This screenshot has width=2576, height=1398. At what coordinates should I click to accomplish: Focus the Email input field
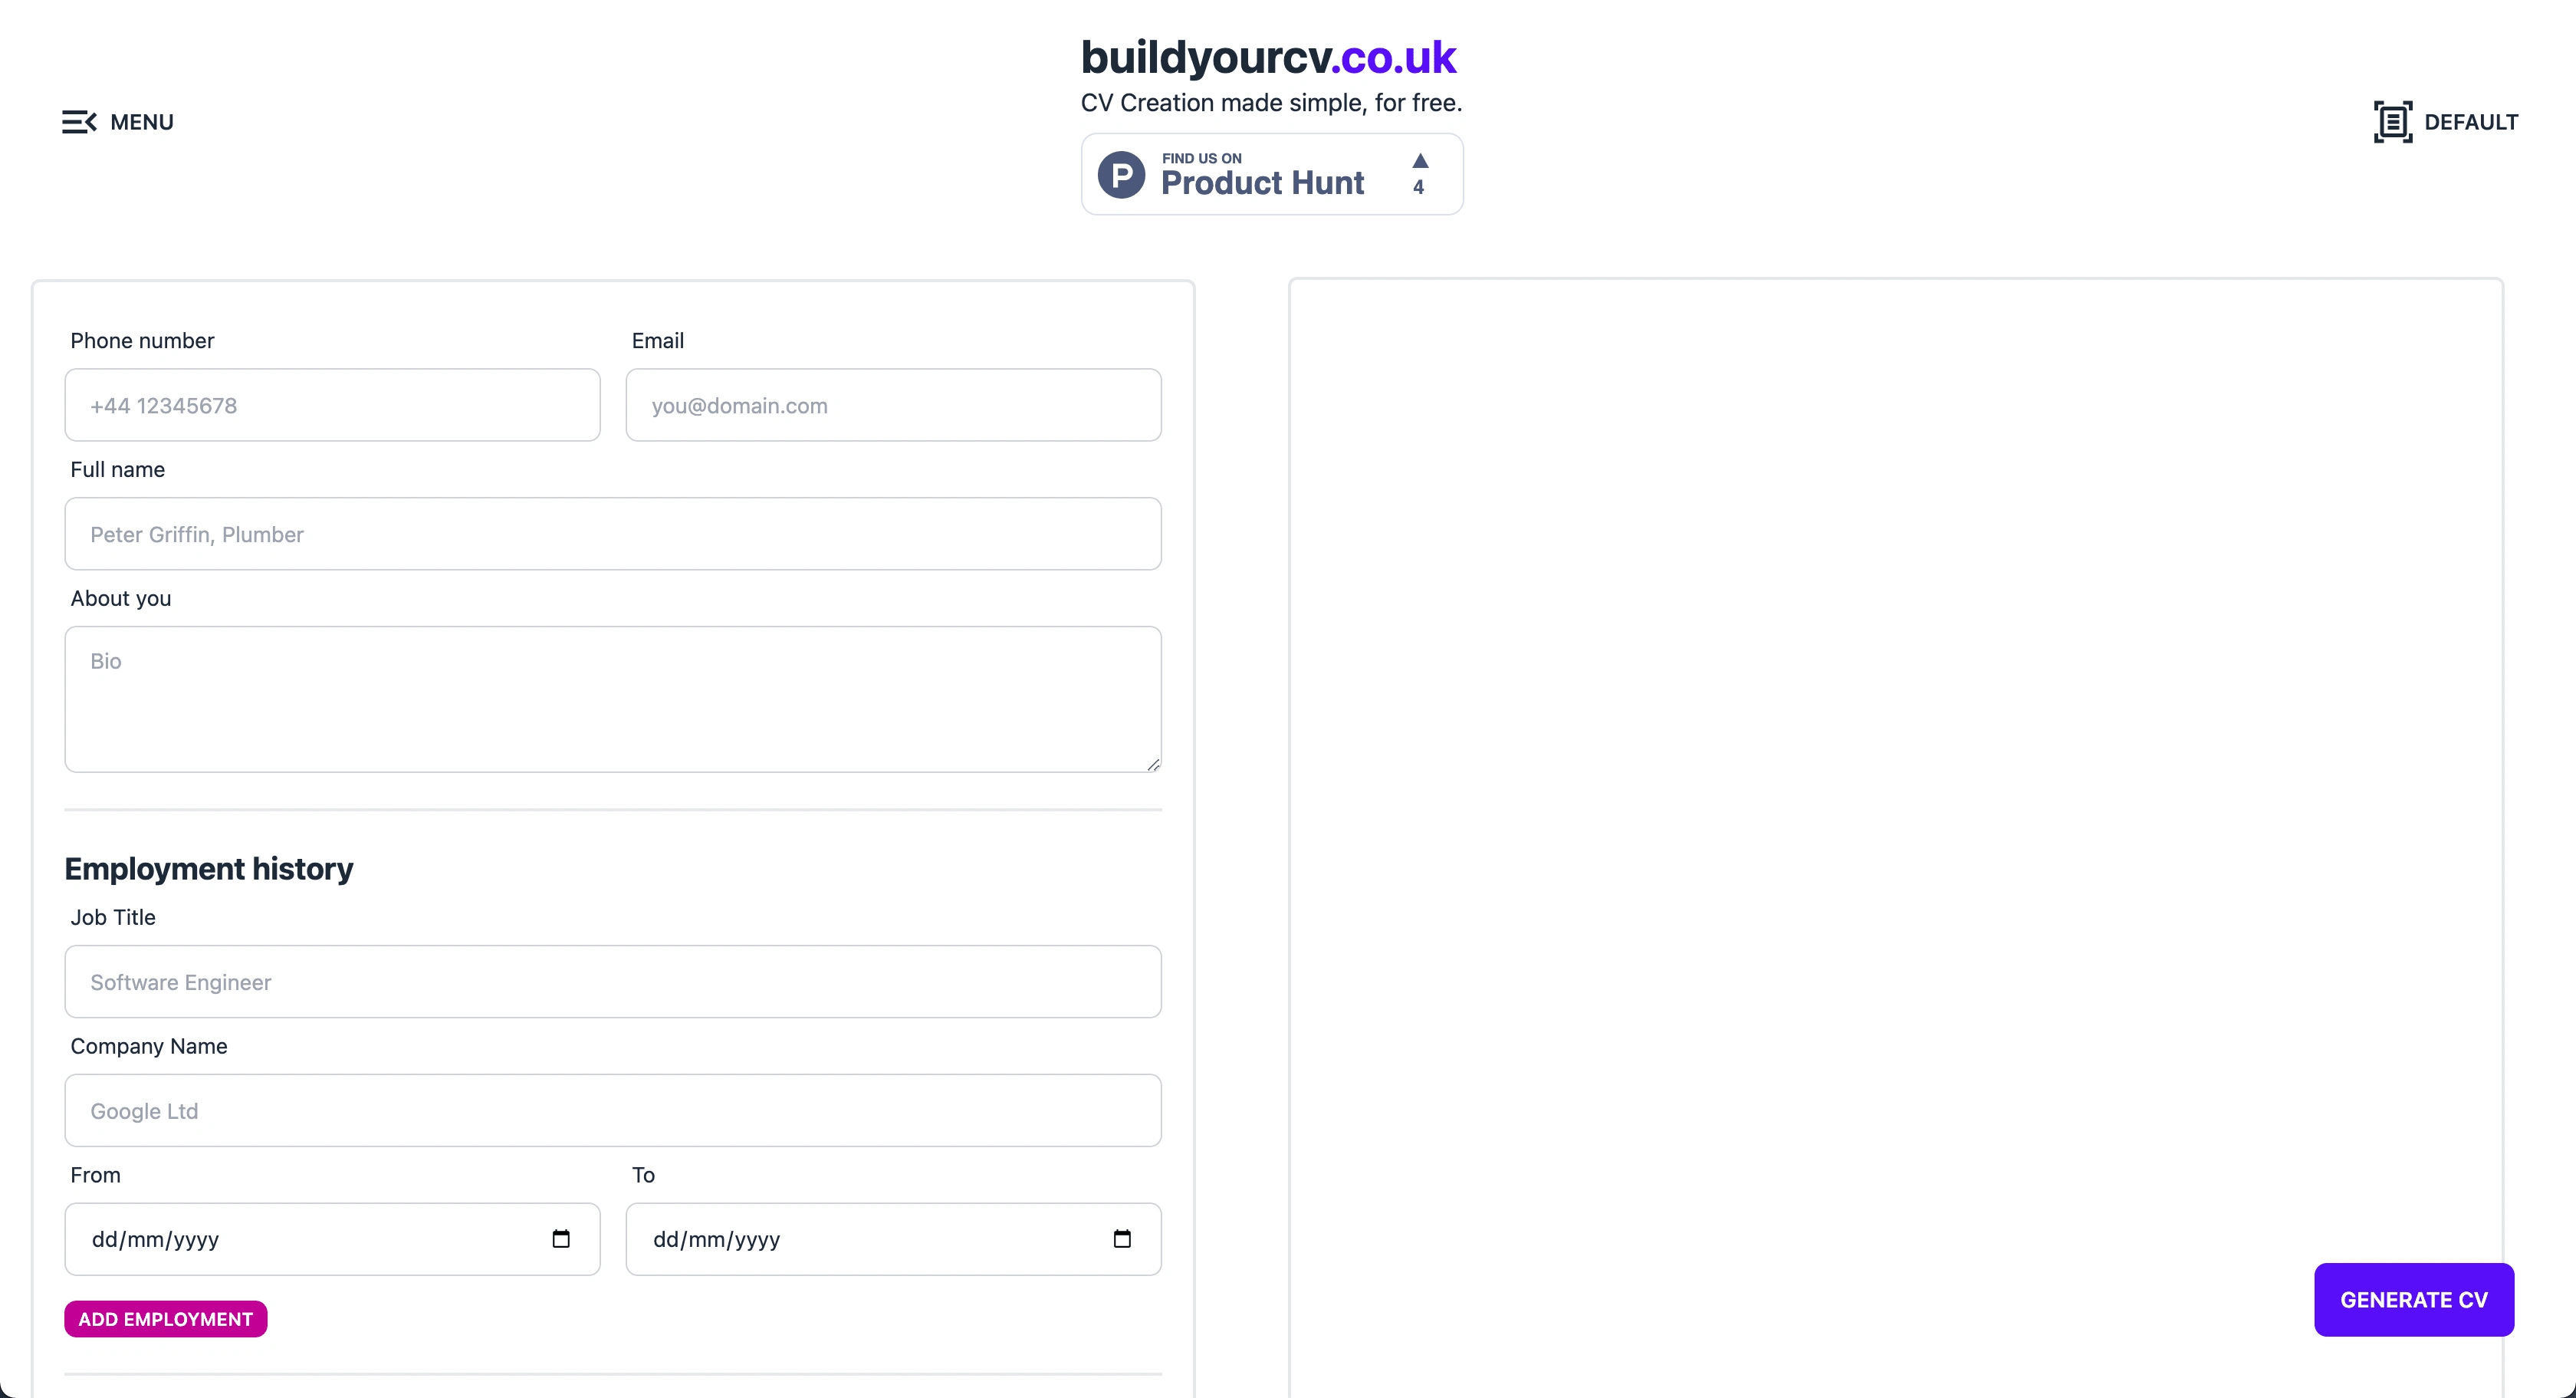click(894, 405)
